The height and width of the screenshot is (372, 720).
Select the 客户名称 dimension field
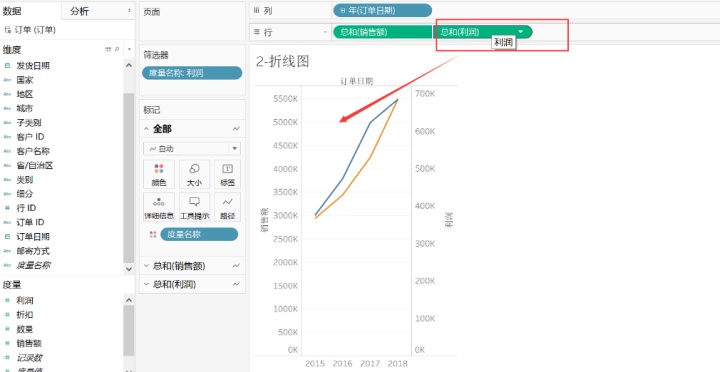(x=33, y=151)
